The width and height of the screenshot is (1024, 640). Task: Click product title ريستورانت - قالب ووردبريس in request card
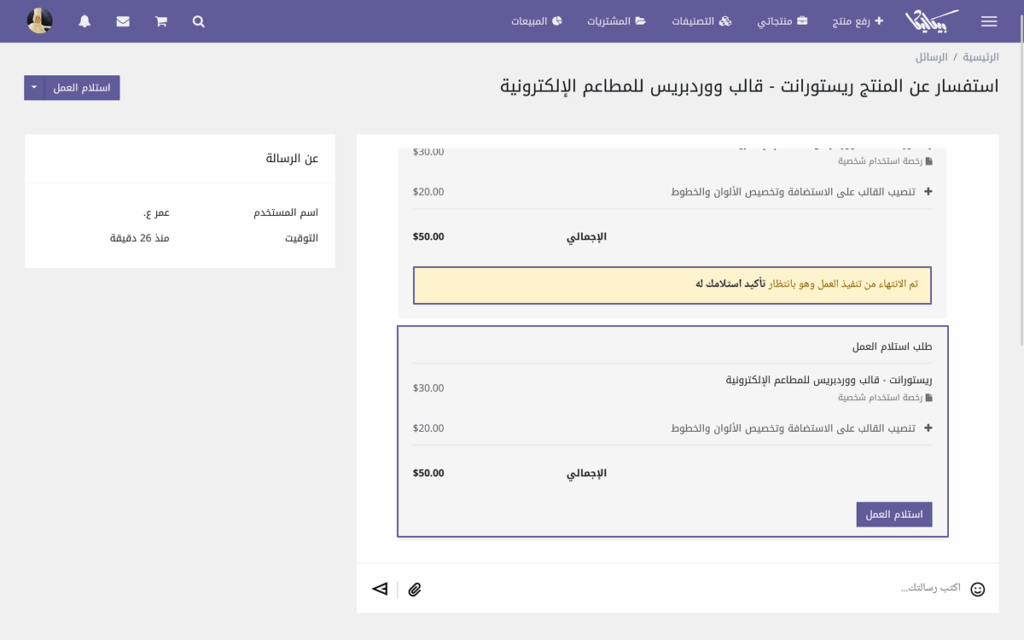pyautogui.click(x=829, y=380)
